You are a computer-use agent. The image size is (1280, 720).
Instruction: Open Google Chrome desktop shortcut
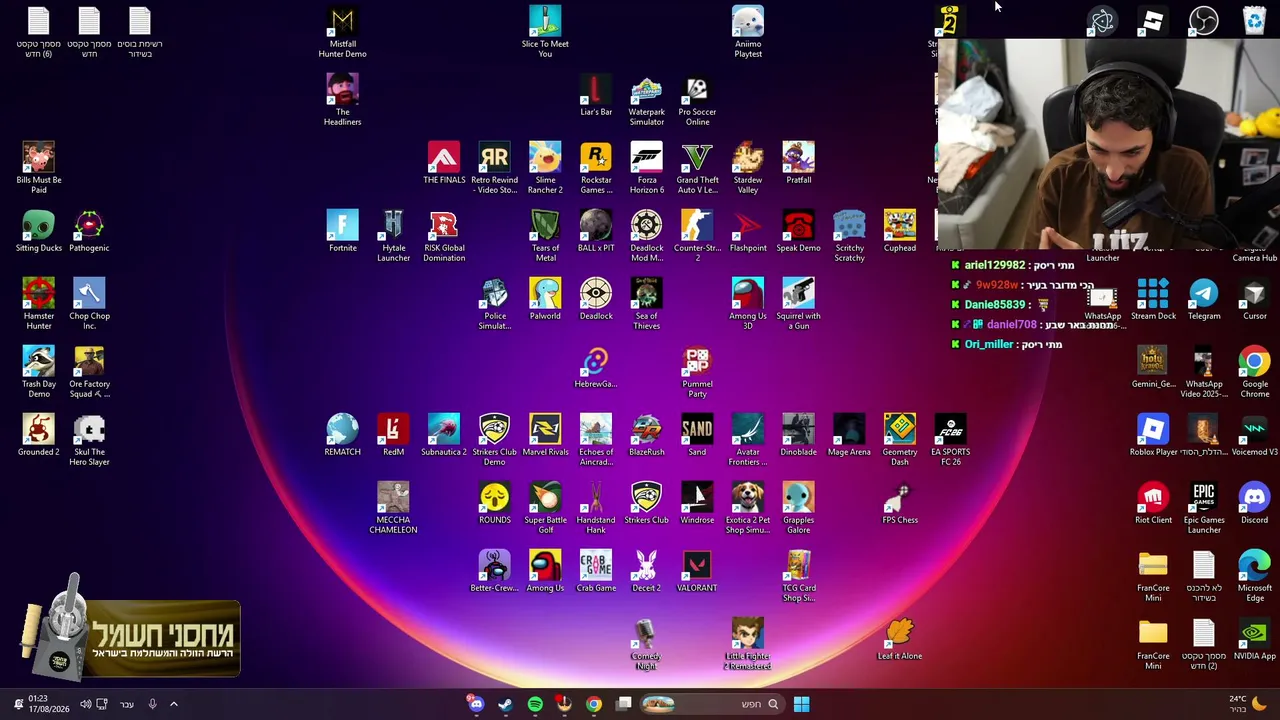(x=1254, y=373)
